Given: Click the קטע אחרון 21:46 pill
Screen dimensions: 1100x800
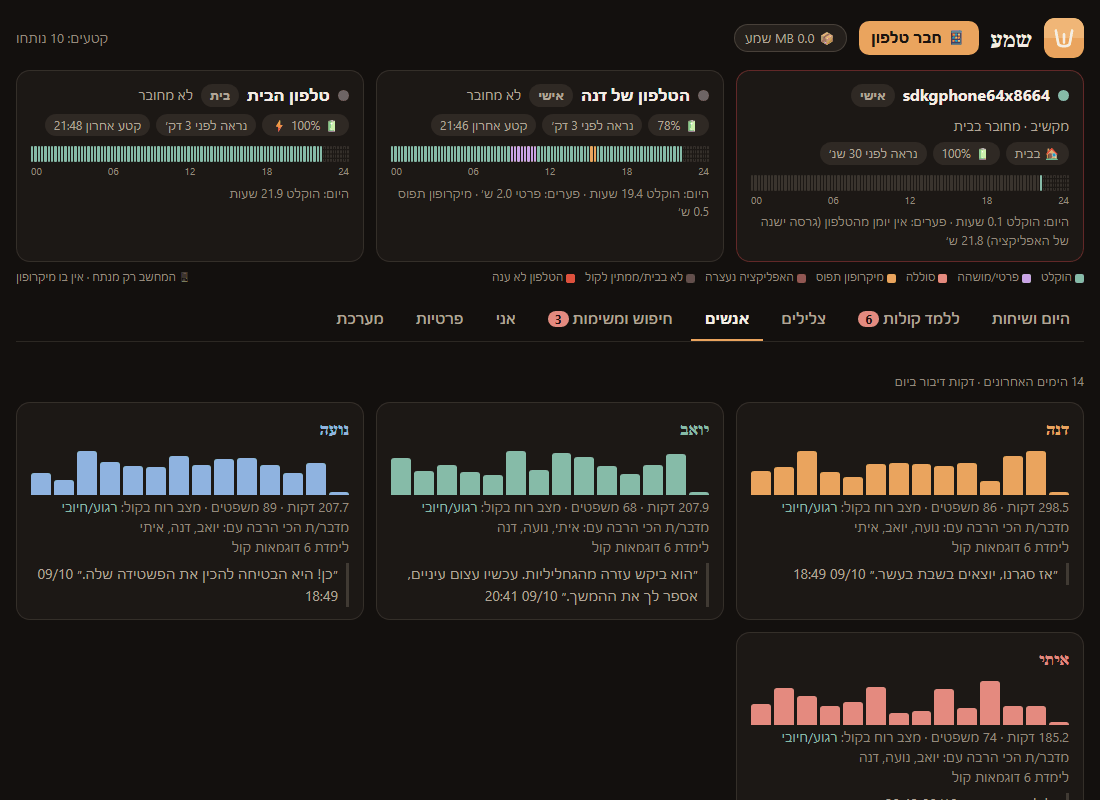Looking at the screenshot, I should (x=483, y=126).
